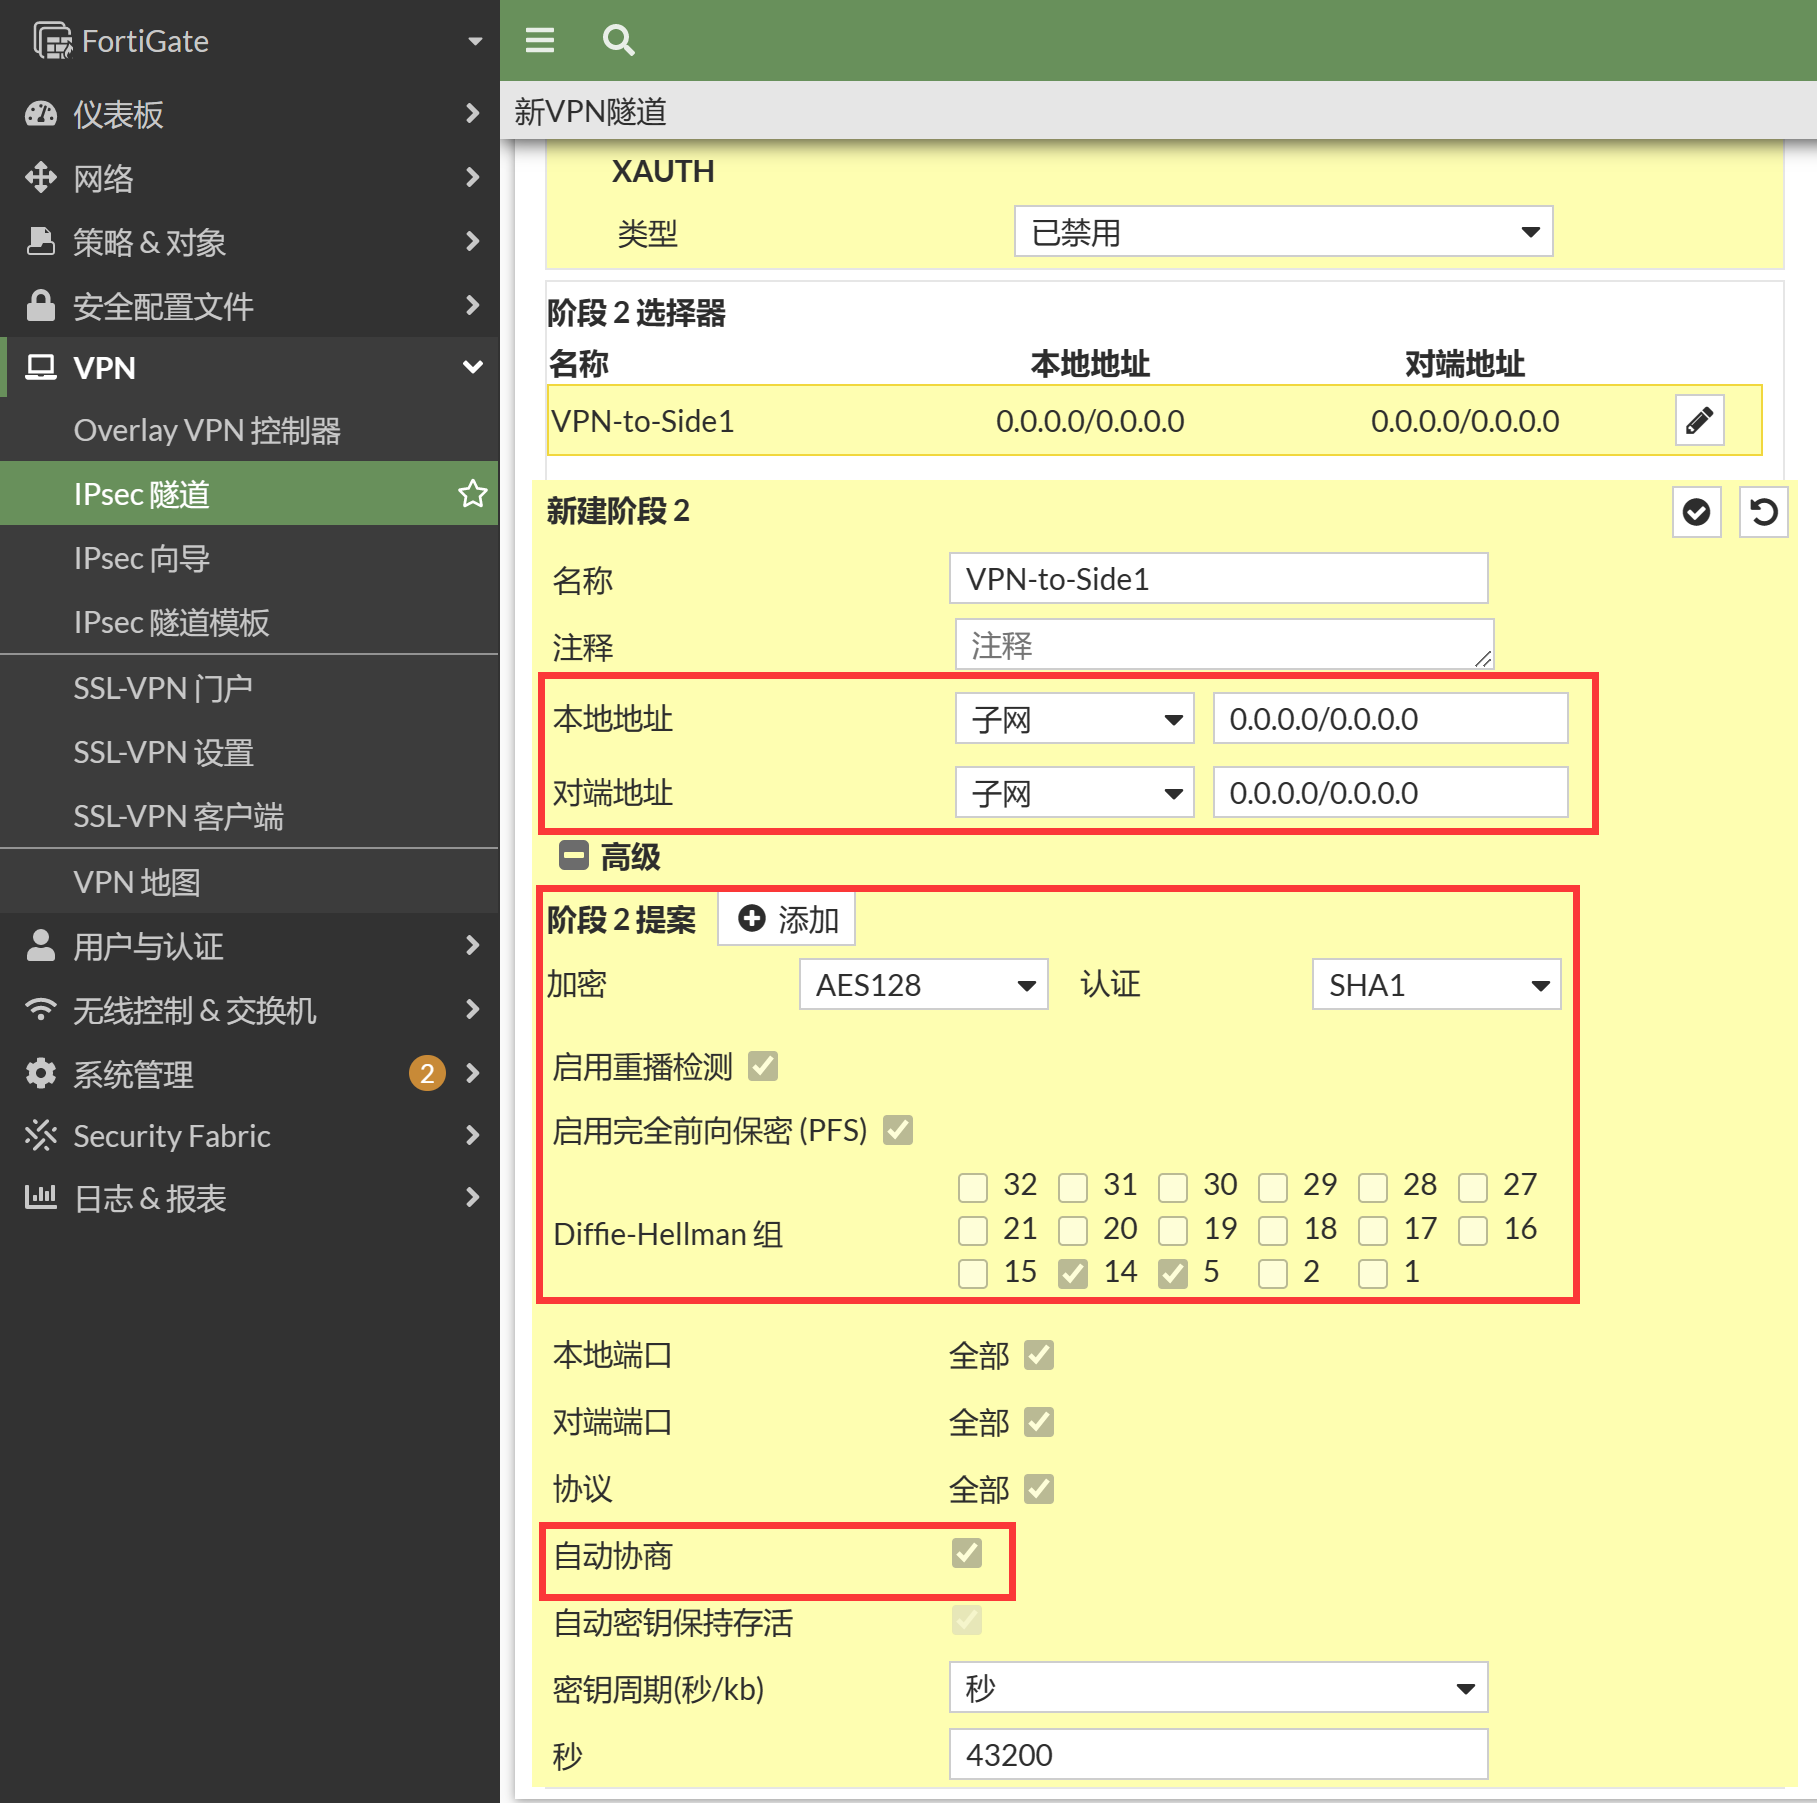Open the search magnifier icon
This screenshot has width=1817, height=1803.
[618, 40]
